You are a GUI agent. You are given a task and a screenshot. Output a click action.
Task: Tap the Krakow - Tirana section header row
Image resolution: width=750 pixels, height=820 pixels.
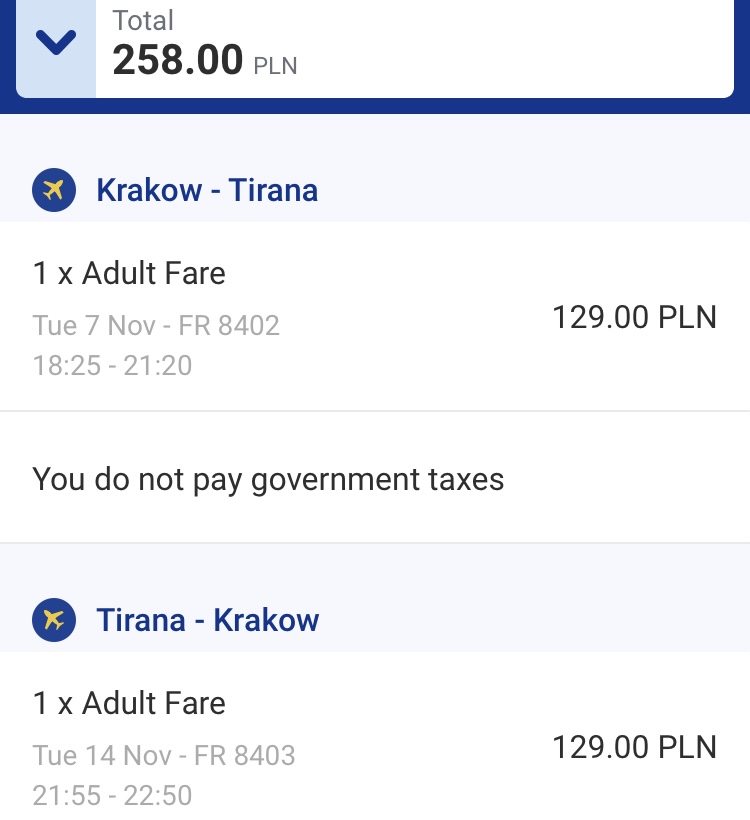375,190
